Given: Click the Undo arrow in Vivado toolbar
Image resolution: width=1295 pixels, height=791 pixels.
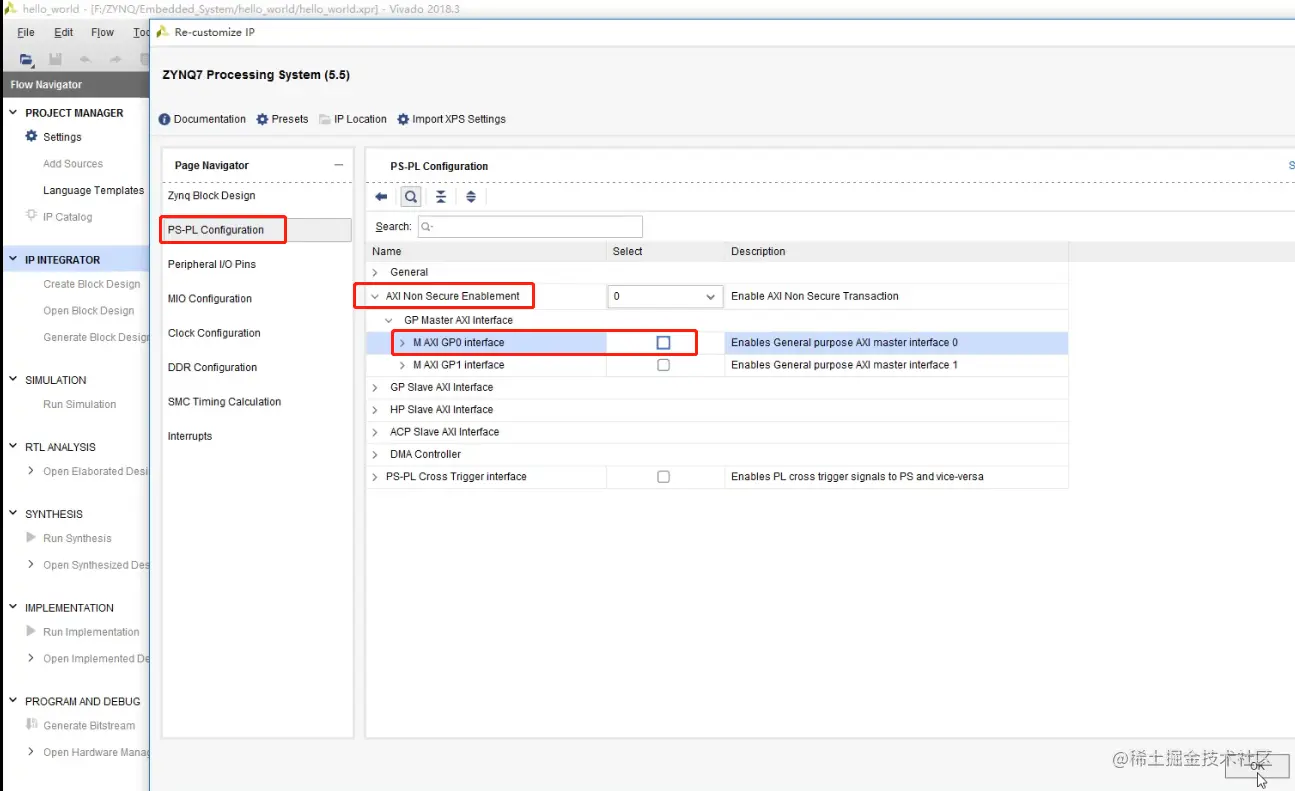Looking at the screenshot, I should [x=85, y=60].
